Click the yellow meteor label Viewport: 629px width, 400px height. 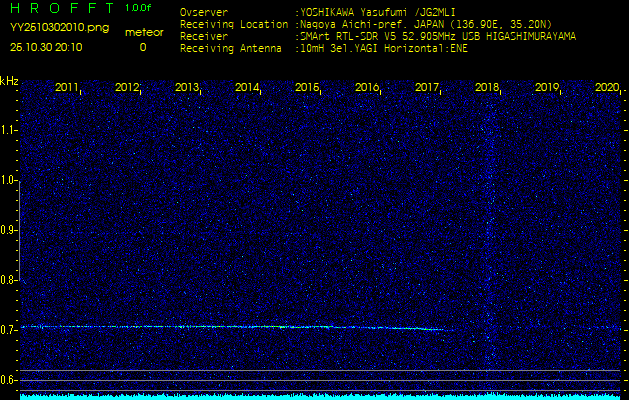143,32
